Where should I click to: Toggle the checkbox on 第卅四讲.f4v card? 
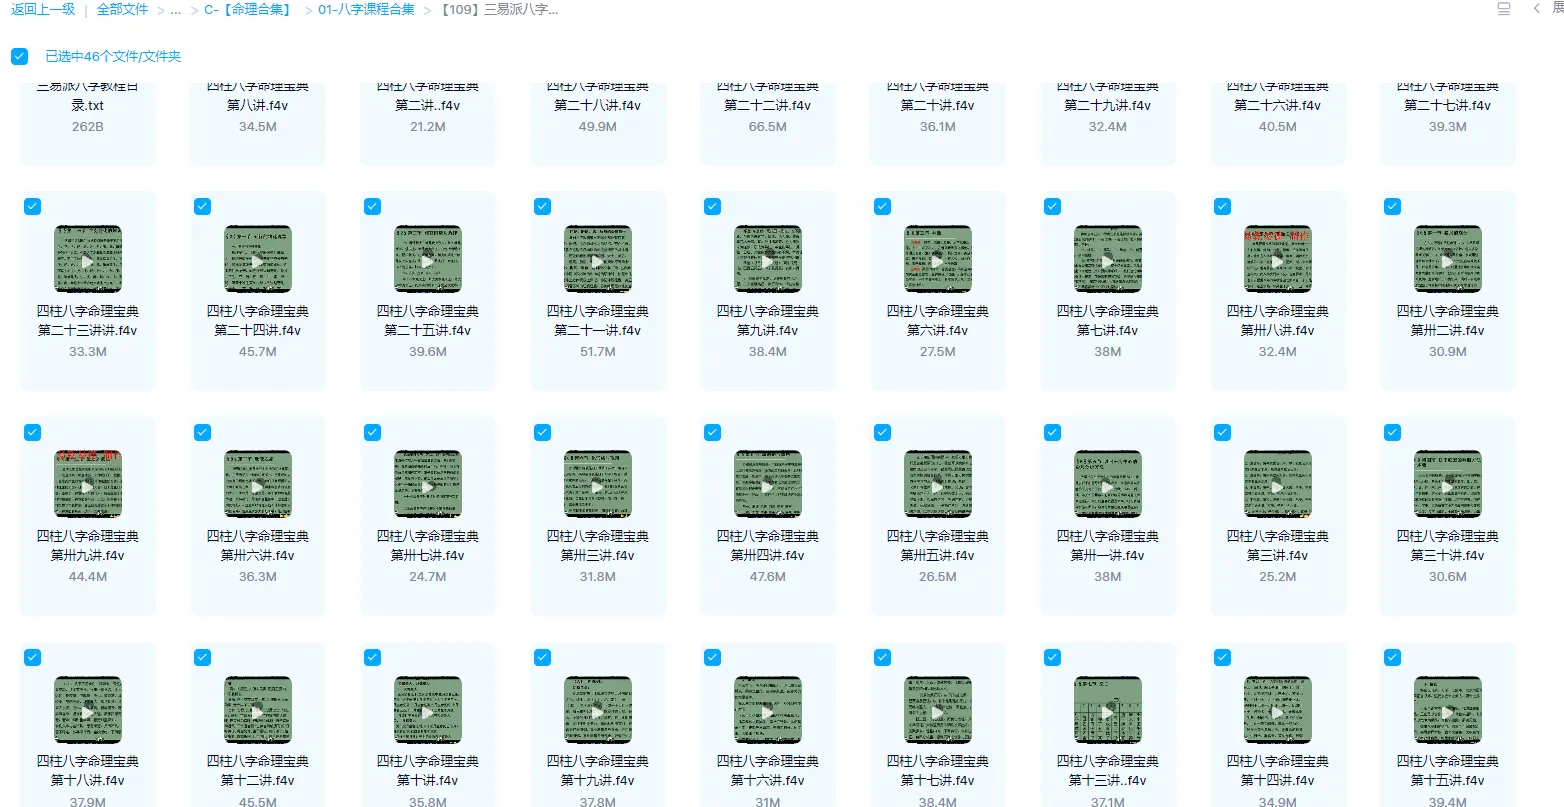(712, 432)
